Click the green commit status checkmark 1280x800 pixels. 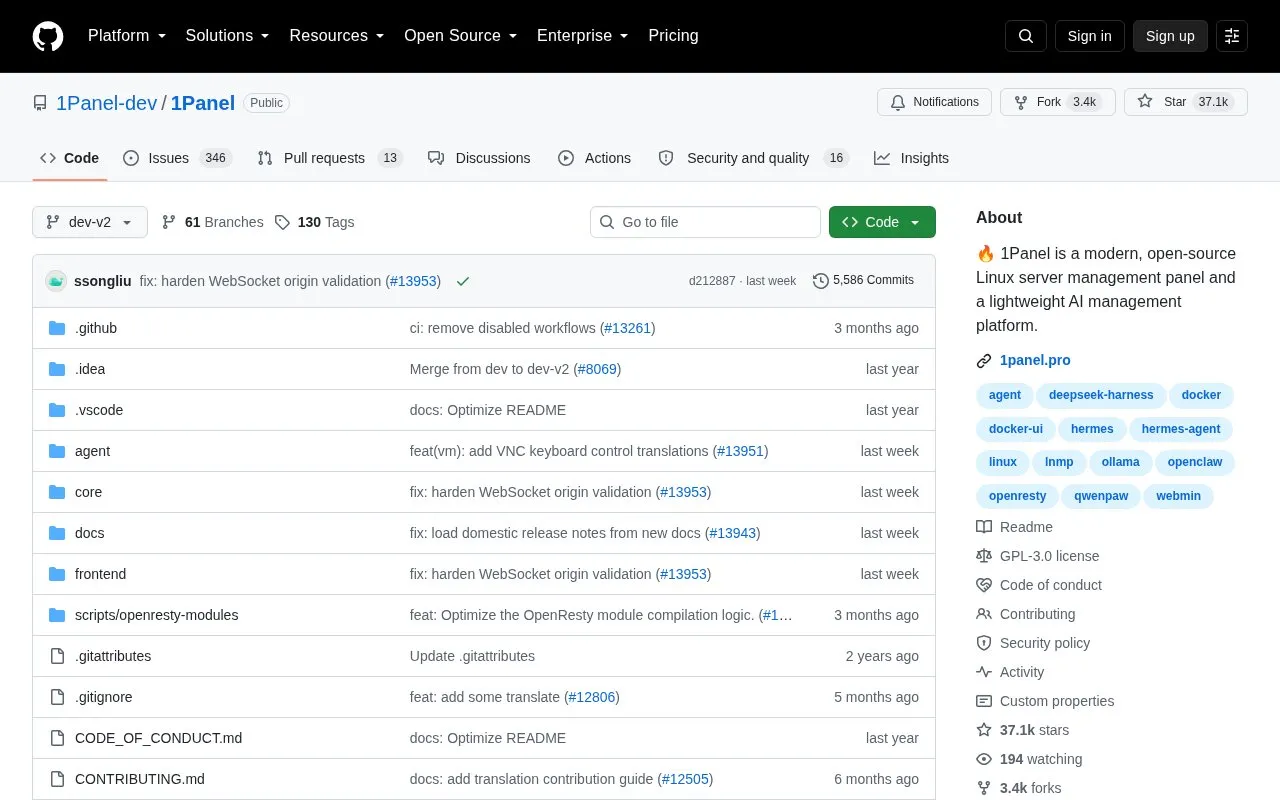point(463,281)
